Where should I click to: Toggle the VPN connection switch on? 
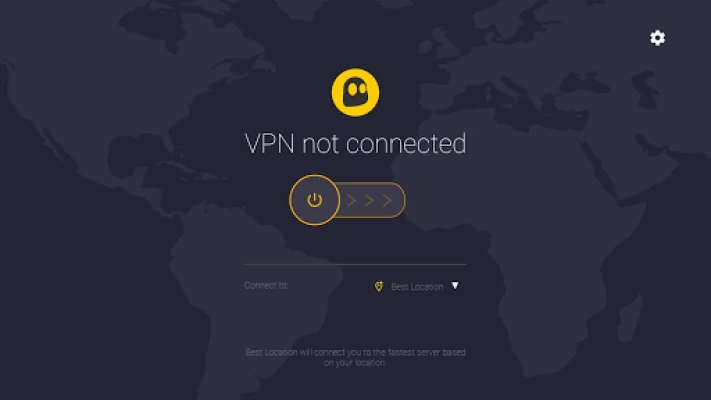click(x=347, y=200)
